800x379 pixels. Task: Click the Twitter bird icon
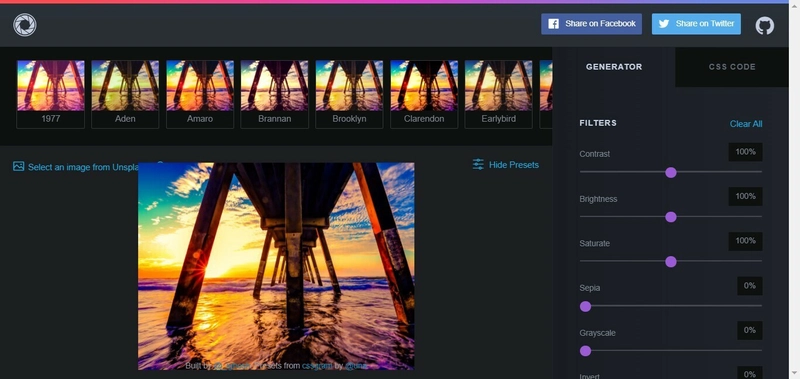tap(664, 24)
